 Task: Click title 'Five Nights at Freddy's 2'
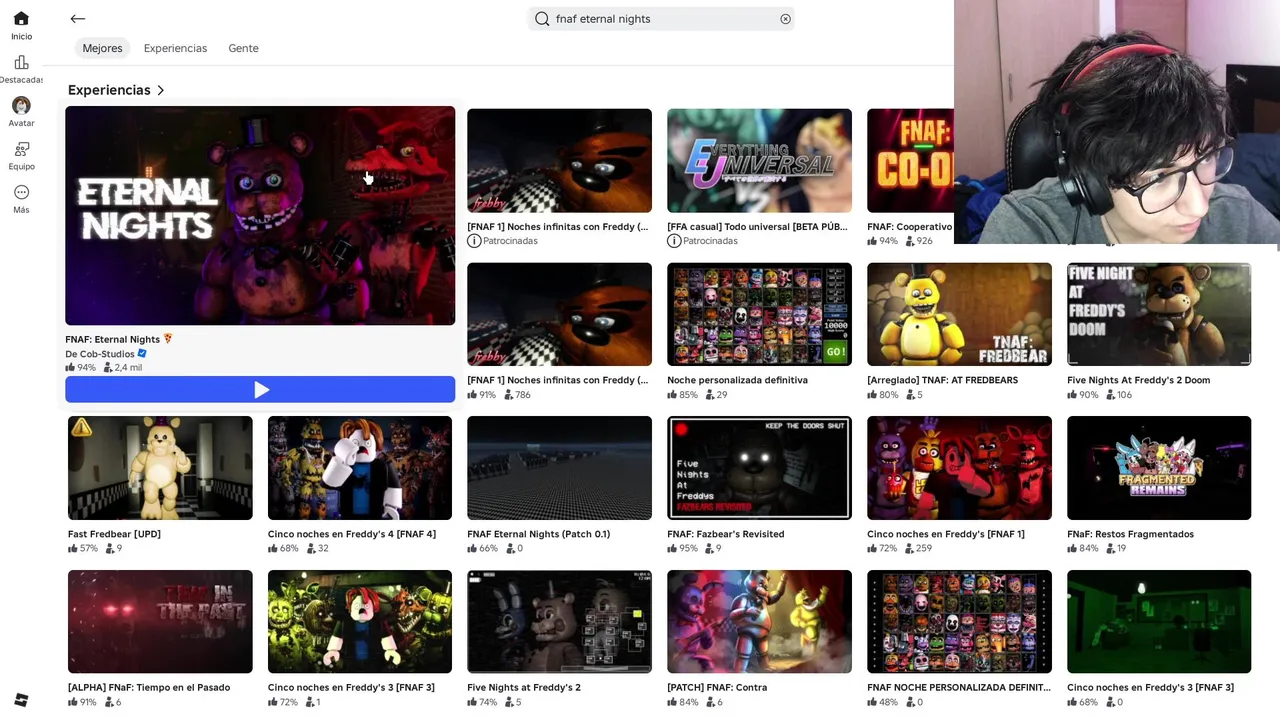[x=524, y=688]
